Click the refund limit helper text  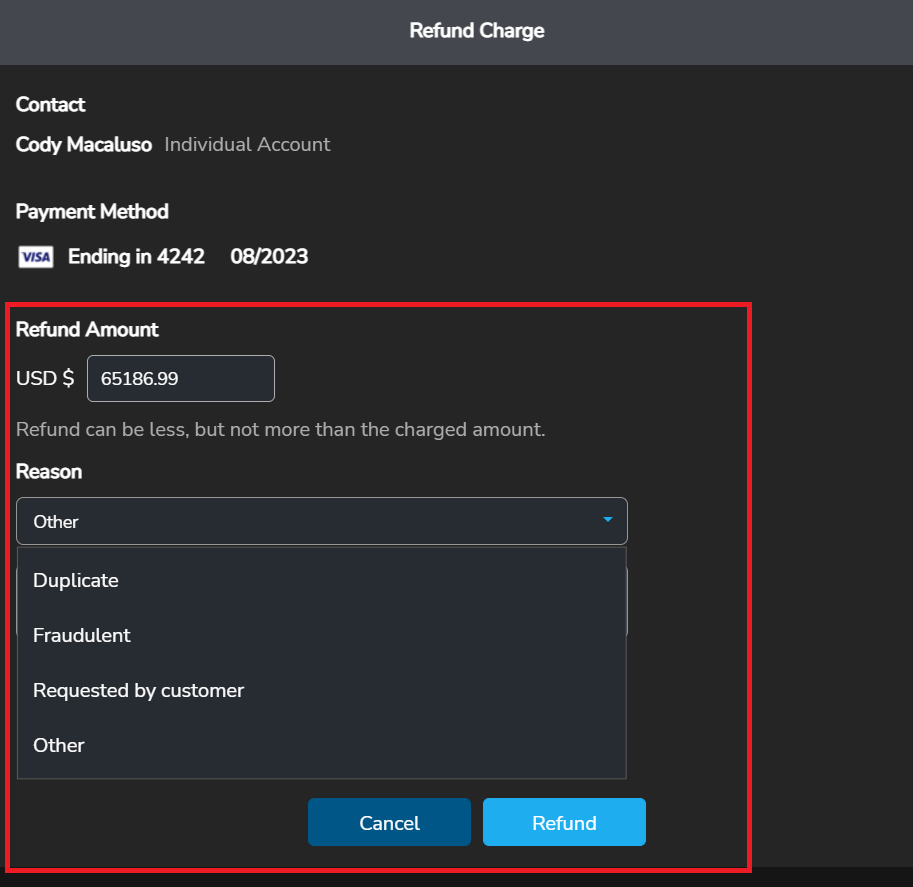tap(280, 431)
